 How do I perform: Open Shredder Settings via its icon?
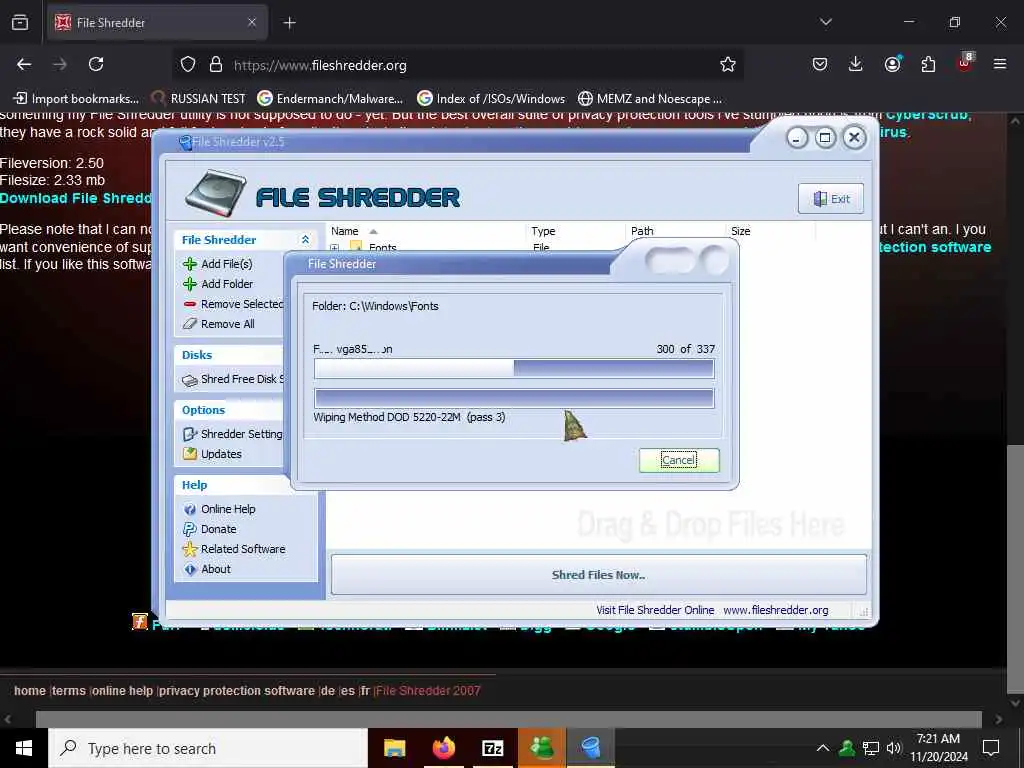click(x=190, y=434)
